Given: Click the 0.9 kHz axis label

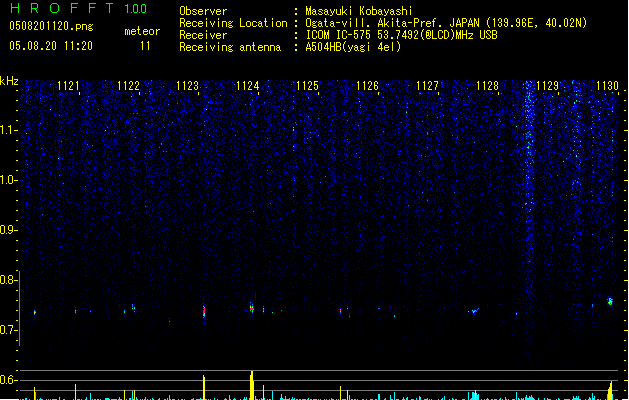Looking at the screenshot, I should (x=8, y=230).
